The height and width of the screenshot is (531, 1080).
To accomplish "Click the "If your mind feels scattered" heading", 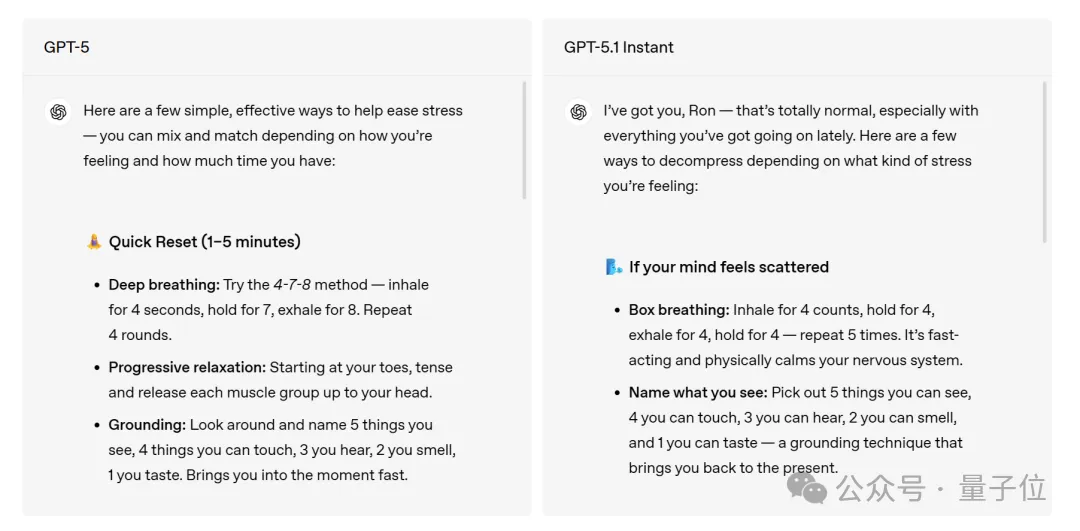I will pyautogui.click(x=729, y=267).
